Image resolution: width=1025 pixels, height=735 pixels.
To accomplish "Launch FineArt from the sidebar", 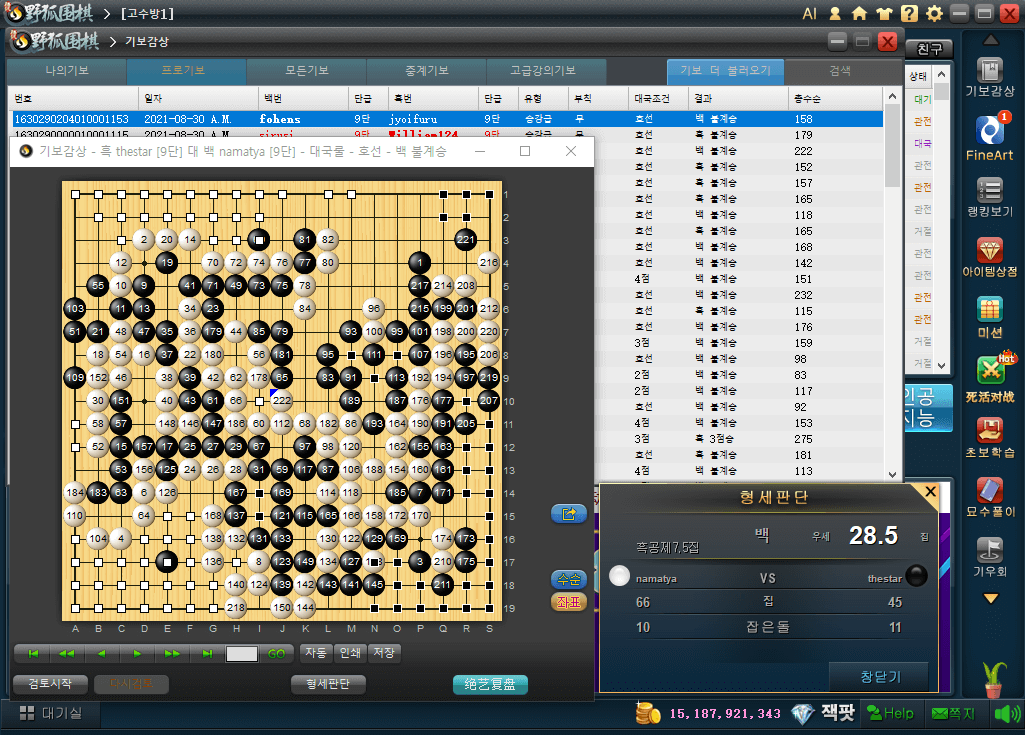I will [x=990, y=138].
